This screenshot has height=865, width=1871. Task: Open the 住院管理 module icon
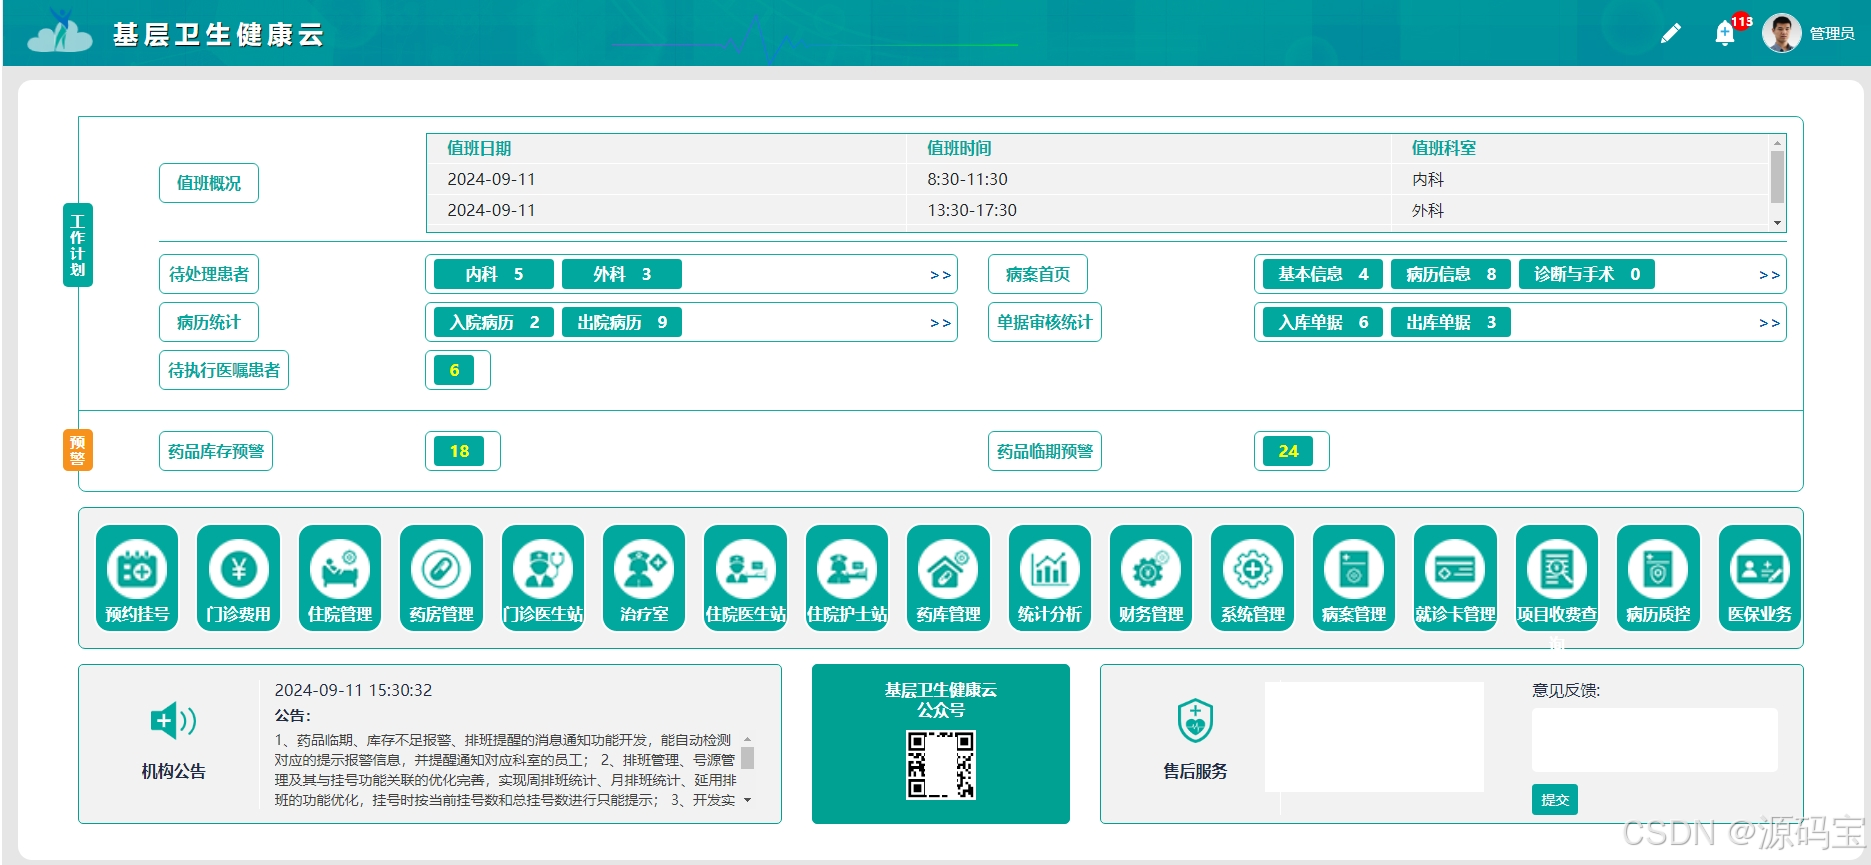coord(340,578)
